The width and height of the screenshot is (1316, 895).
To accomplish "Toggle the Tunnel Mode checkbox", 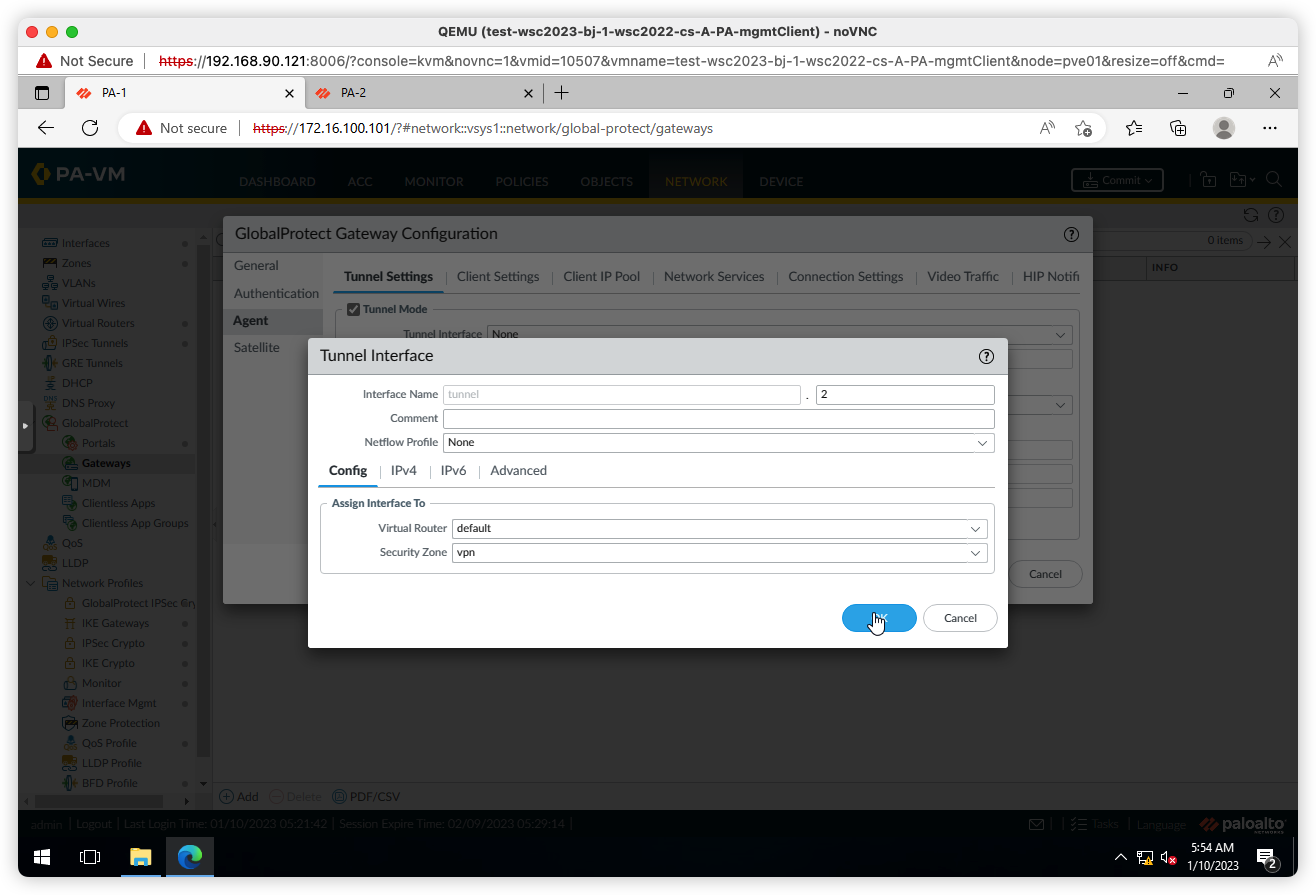I will (x=353, y=309).
